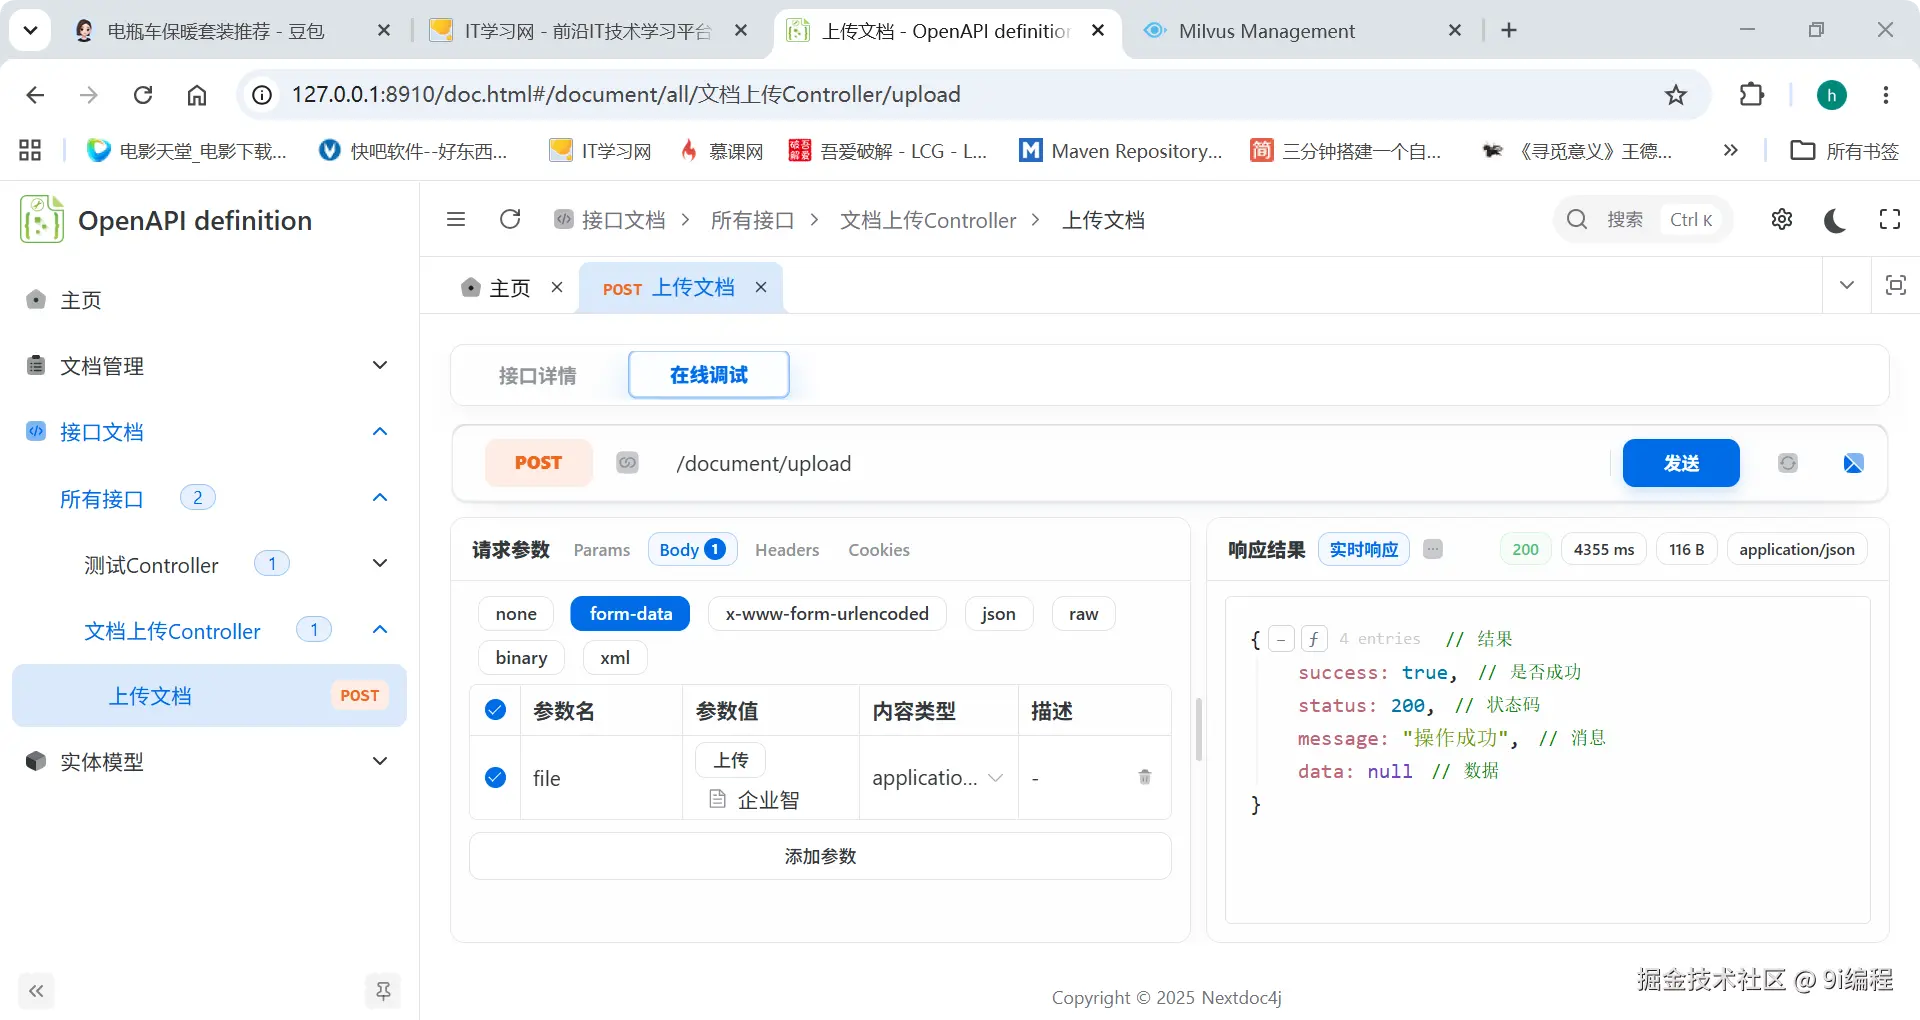This screenshot has width=1920, height=1020.
Task: Toggle the sidebar menu hamburger icon
Action: point(456,219)
